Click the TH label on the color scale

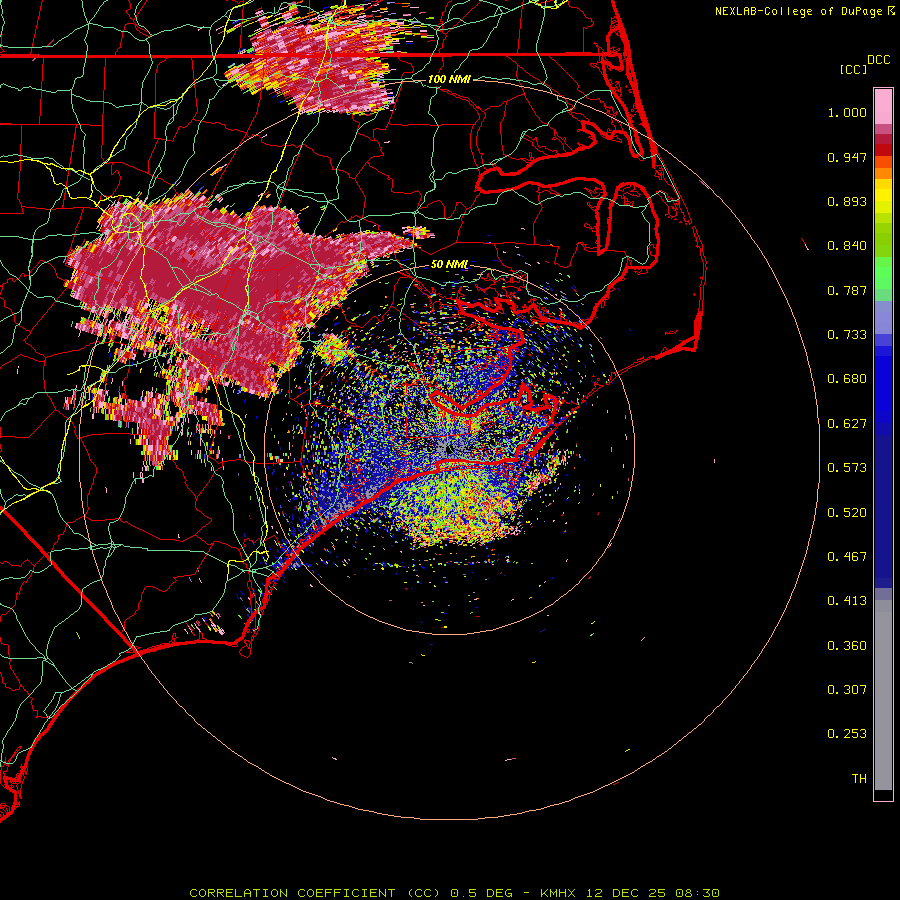(x=859, y=779)
